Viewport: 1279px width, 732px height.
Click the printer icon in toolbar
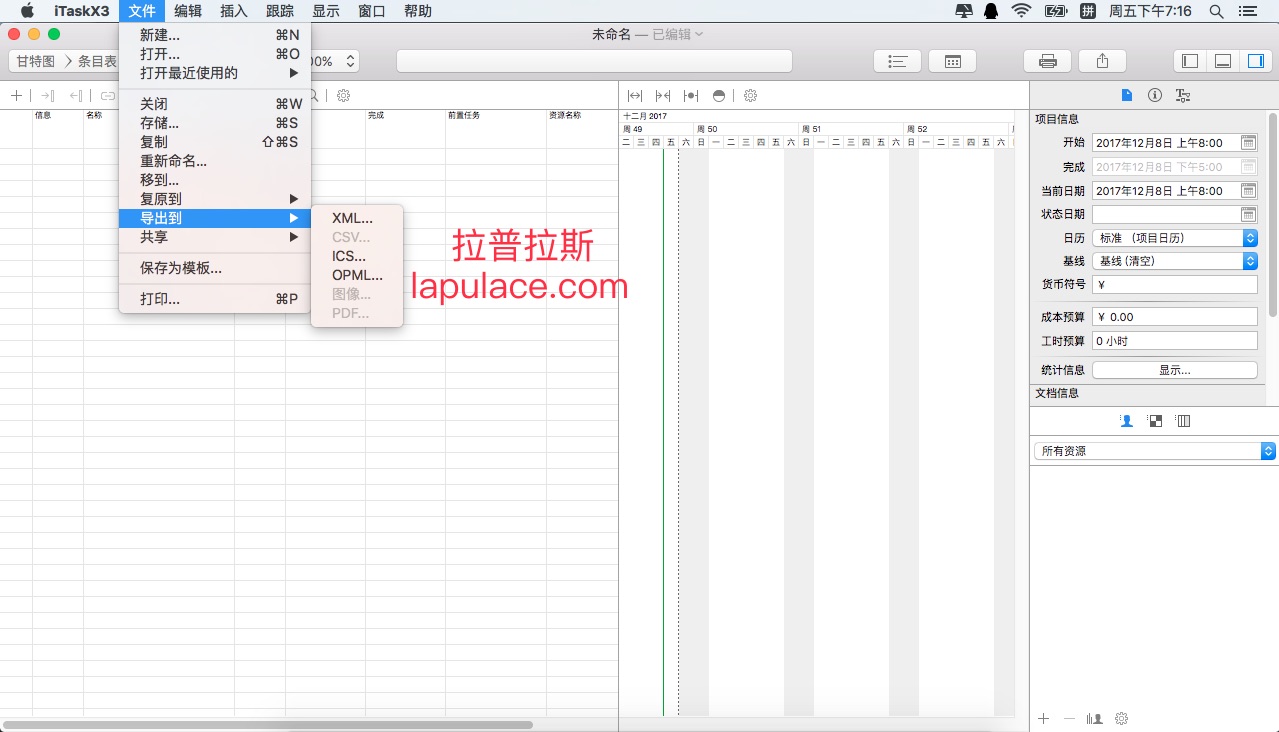pos(1047,61)
